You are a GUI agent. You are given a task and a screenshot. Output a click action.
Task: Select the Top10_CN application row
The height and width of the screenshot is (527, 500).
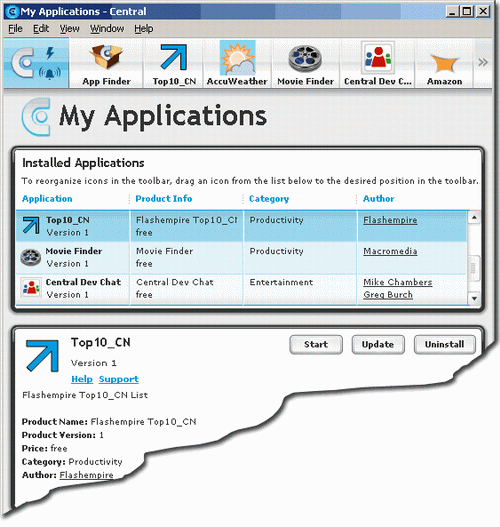click(x=241, y=226)
